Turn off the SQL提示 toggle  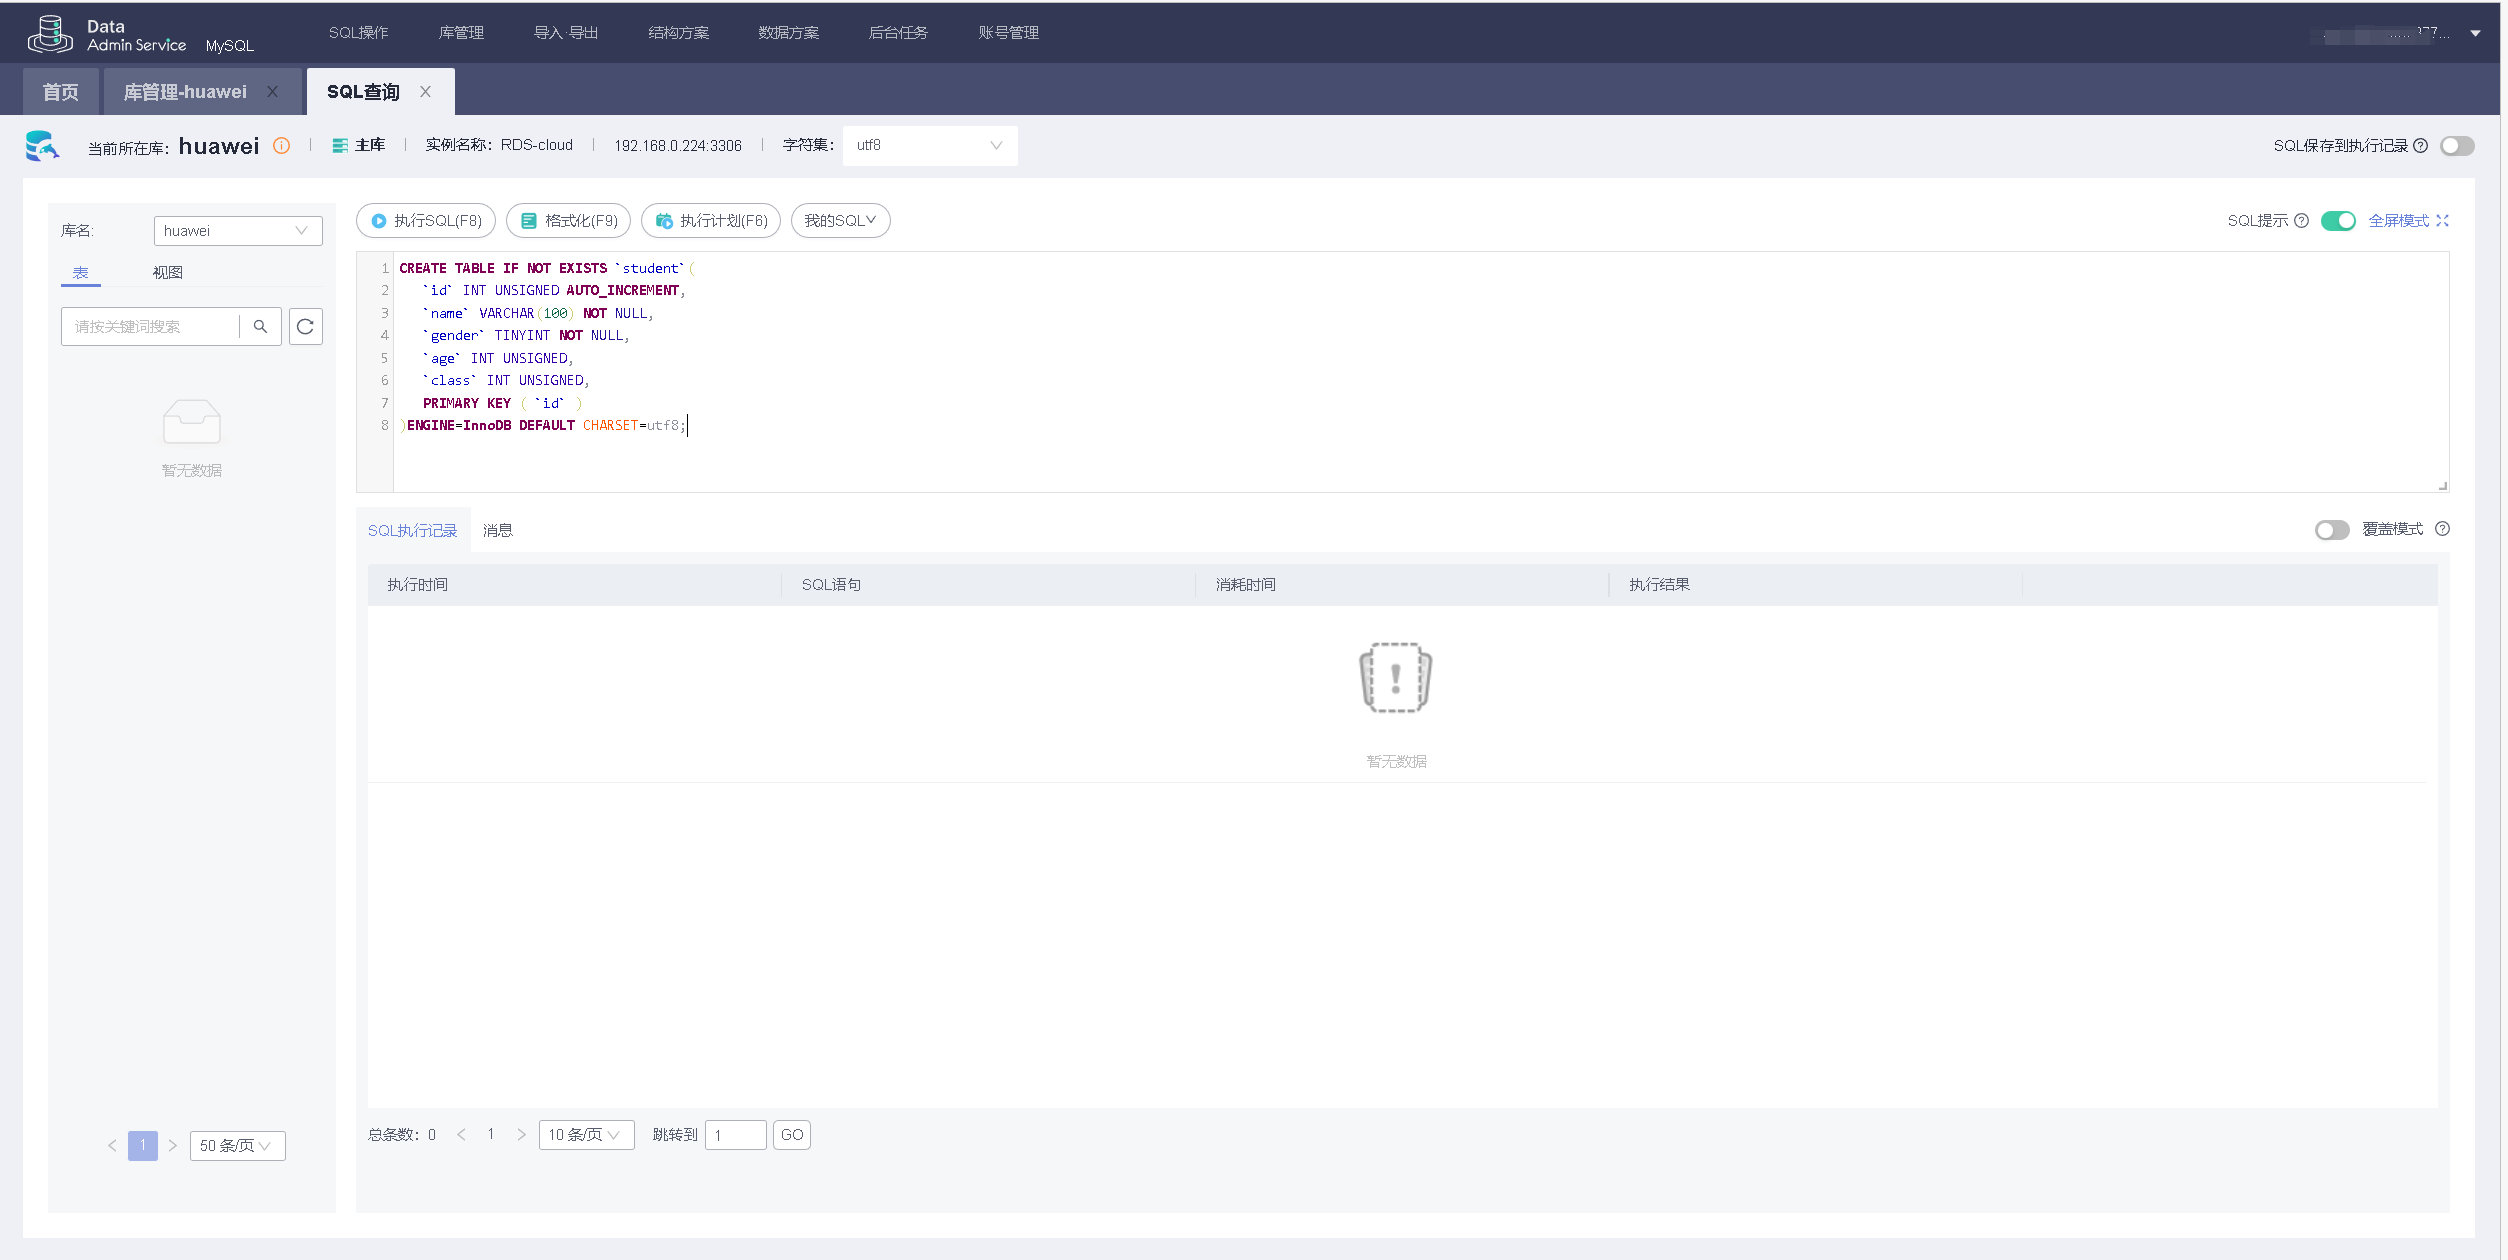click(2338, 221)
